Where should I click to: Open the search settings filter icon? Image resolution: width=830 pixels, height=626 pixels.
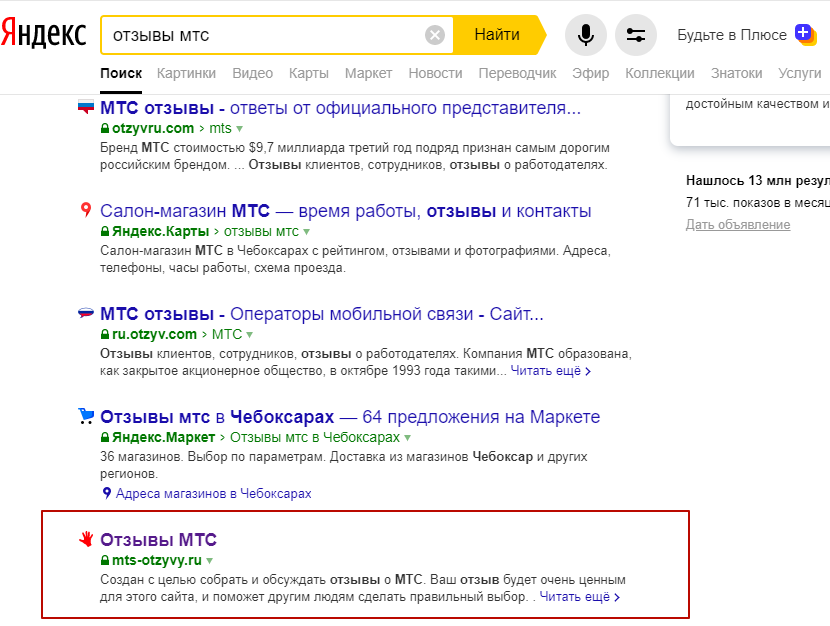tap(636, 35)
